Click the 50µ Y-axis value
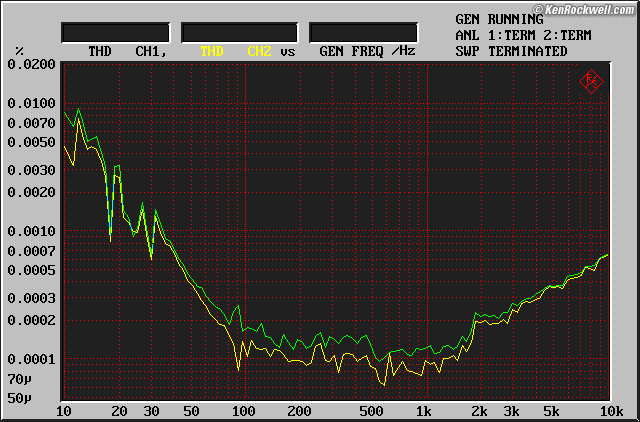640x422 pixels. click(19, 398)
